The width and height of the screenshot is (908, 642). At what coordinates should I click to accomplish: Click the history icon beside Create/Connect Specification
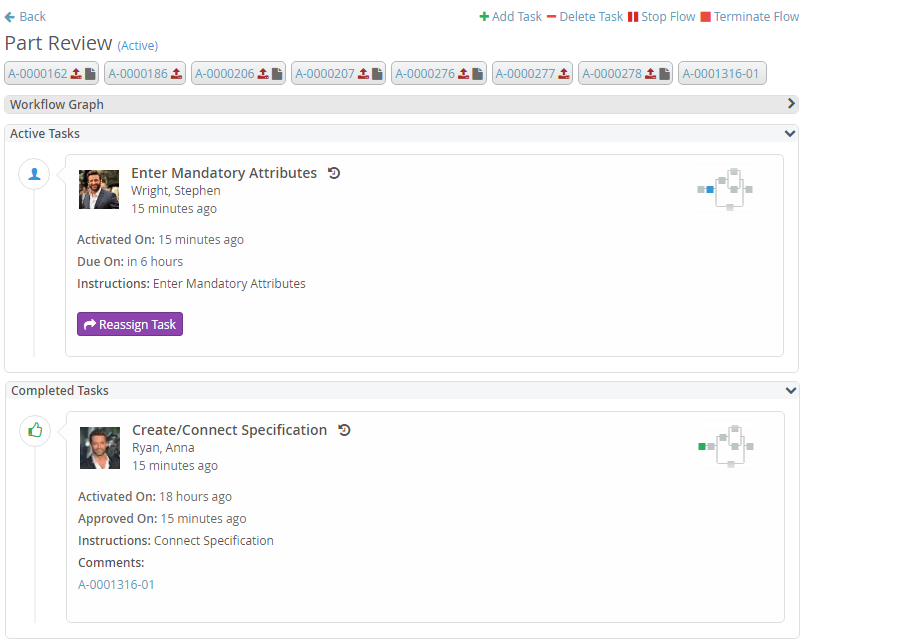345,430
